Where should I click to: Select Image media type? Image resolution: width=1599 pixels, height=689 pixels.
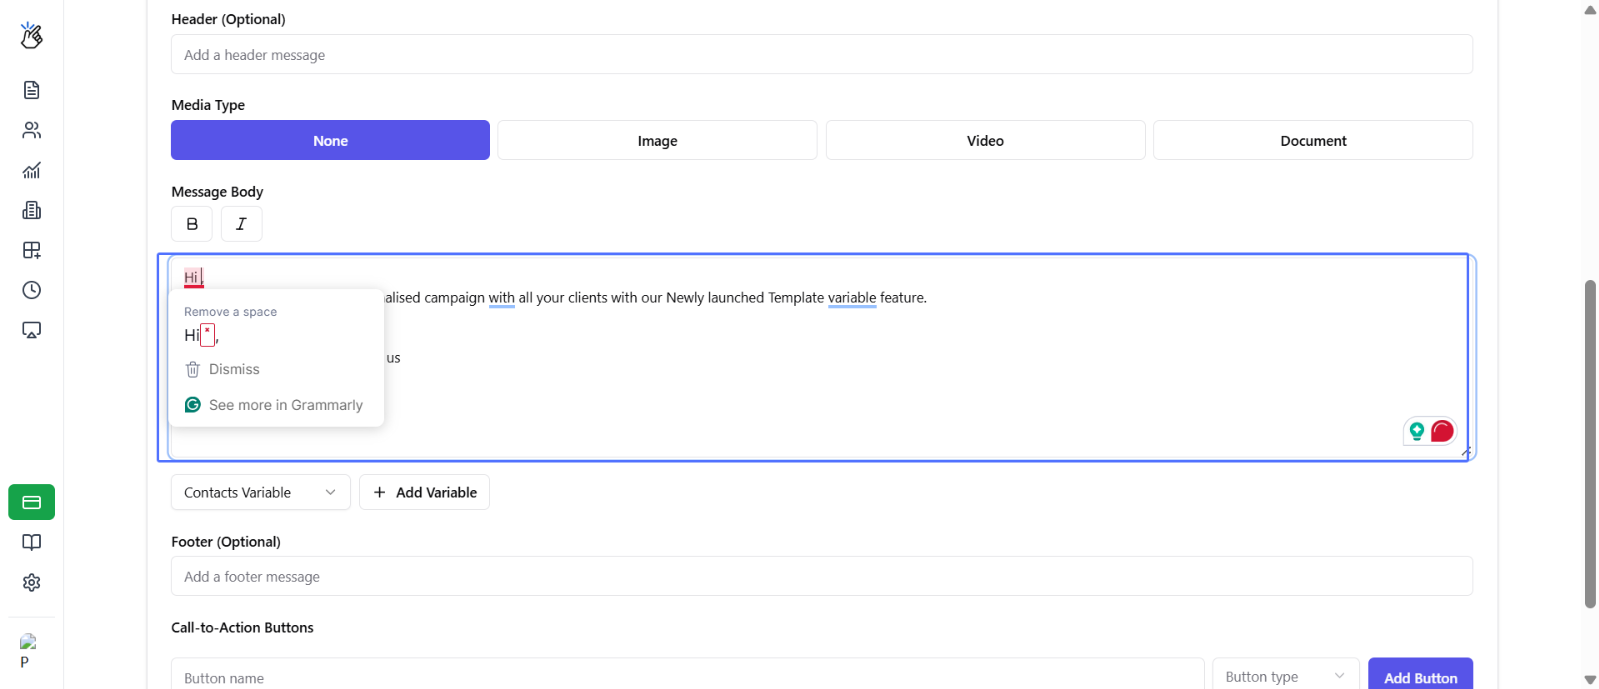[x=658, y=140]
